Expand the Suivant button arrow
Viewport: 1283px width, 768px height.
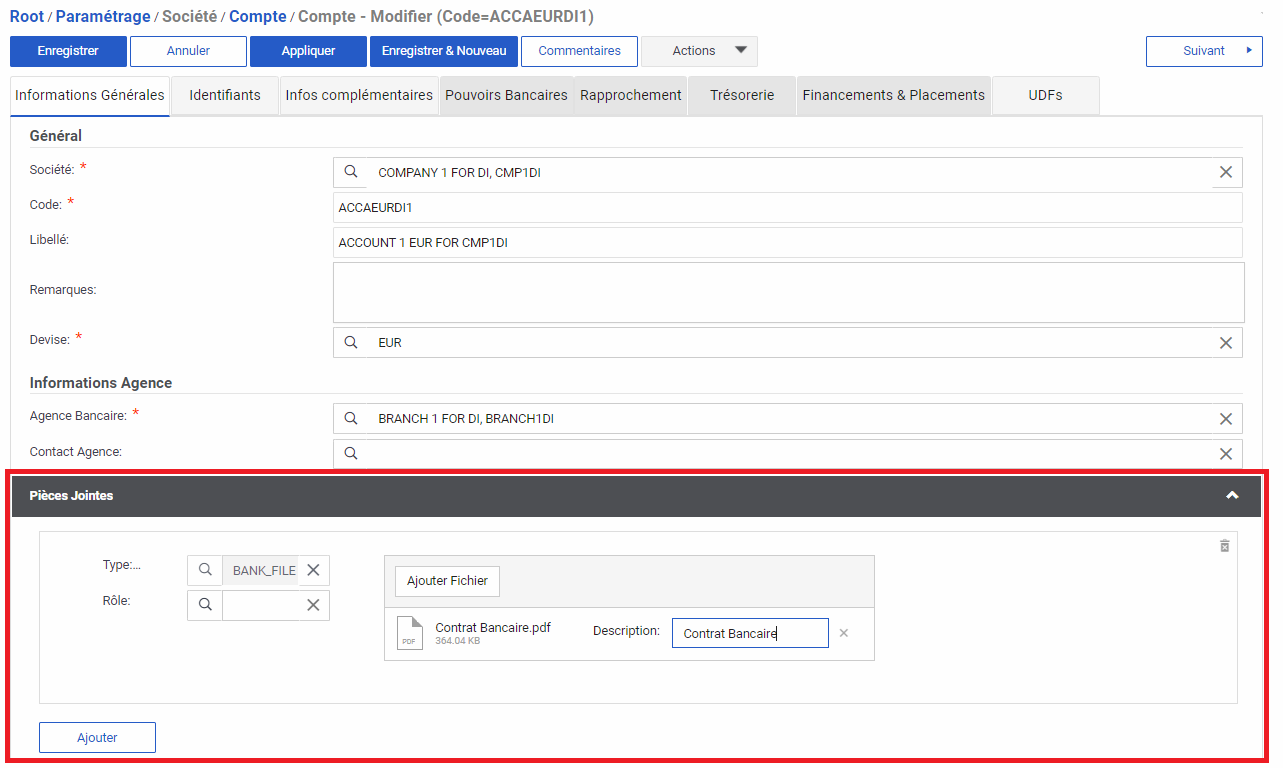(x=1248, y=51)
